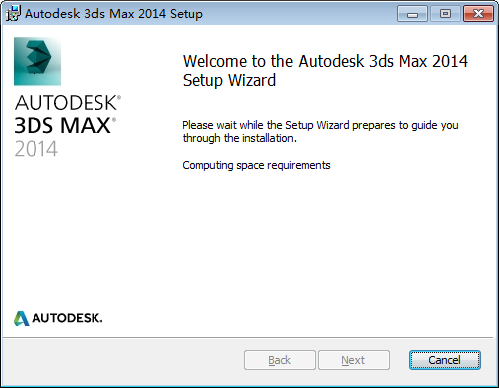Viewport: 499px width, 388px height.
Task: Click the AUTODESK text under the teal logo
Action: coord(67,102)
